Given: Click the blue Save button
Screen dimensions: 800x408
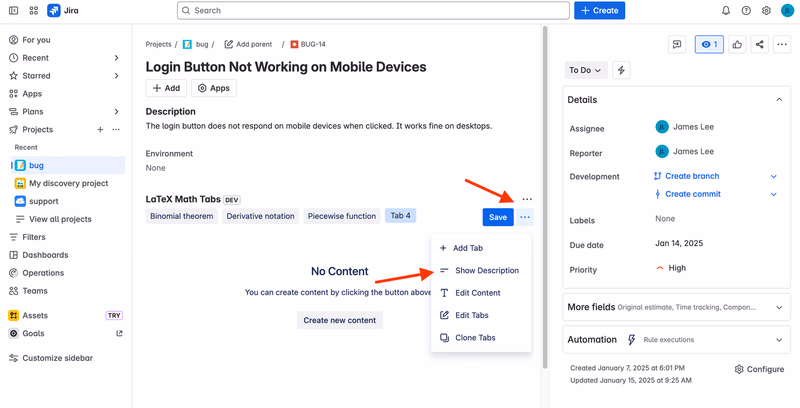Looking at the screenshot, I should pos(498,217).
